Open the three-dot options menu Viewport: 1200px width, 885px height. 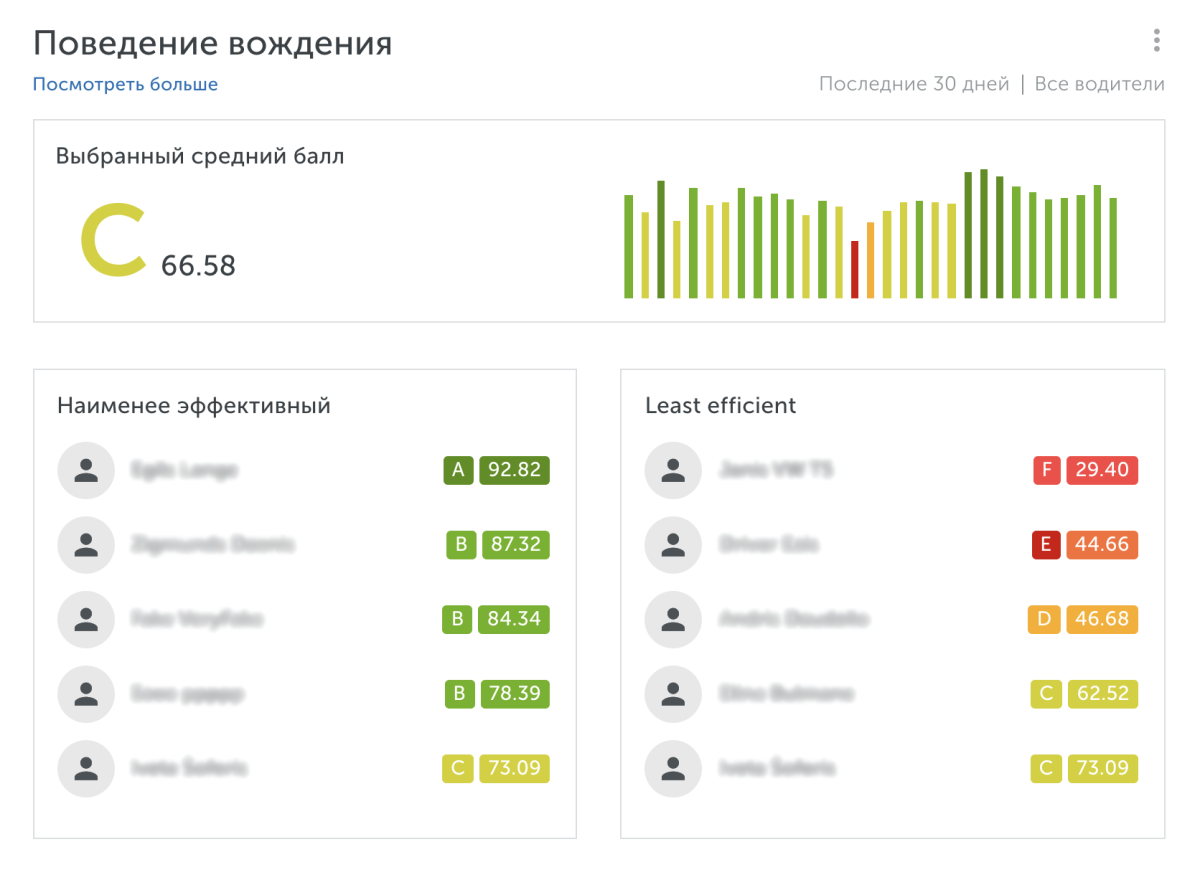click(x=1156, y=41)
